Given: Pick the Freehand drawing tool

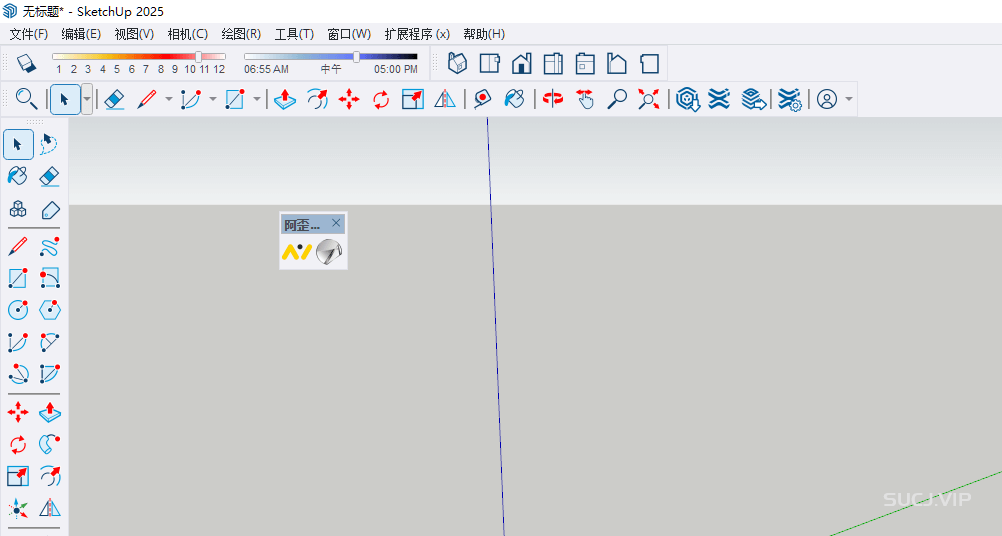Looking at the screenshot, I should coord(49,246).
